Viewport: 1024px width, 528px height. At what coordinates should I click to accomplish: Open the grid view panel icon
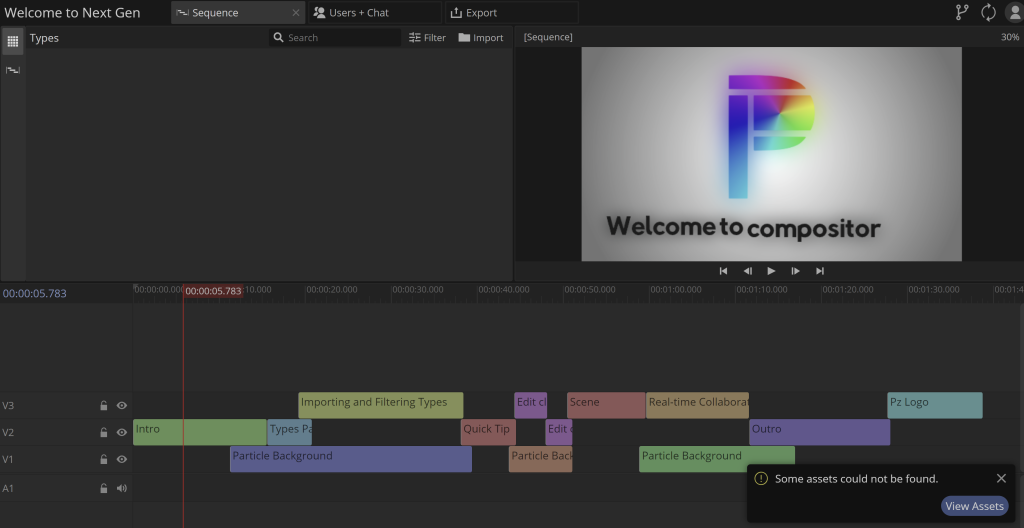click(13, 41)
